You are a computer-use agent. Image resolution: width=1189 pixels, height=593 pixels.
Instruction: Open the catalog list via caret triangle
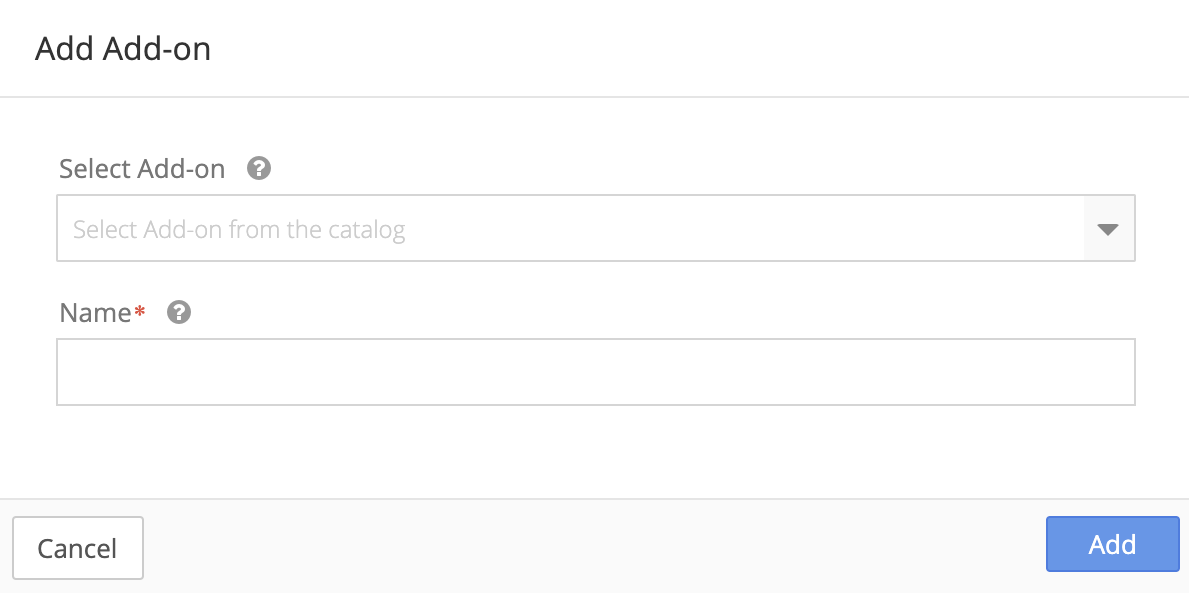tap(1107, 229)
